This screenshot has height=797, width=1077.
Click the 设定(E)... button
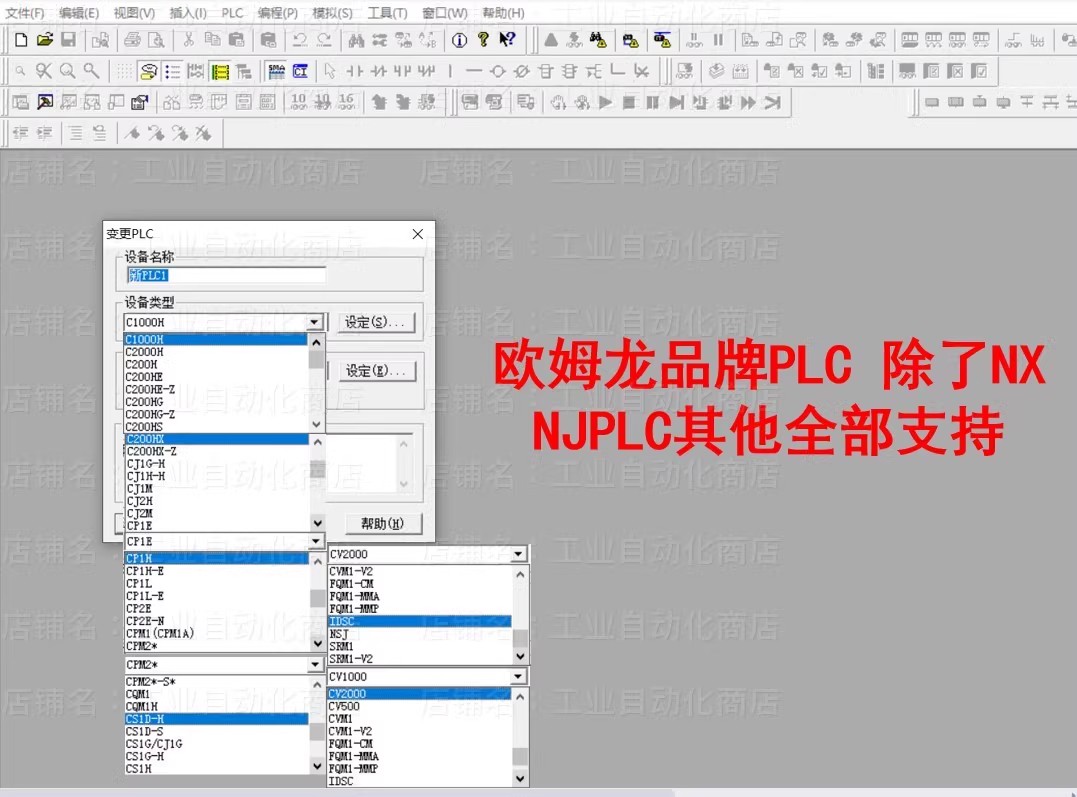(x=376, y=371)
